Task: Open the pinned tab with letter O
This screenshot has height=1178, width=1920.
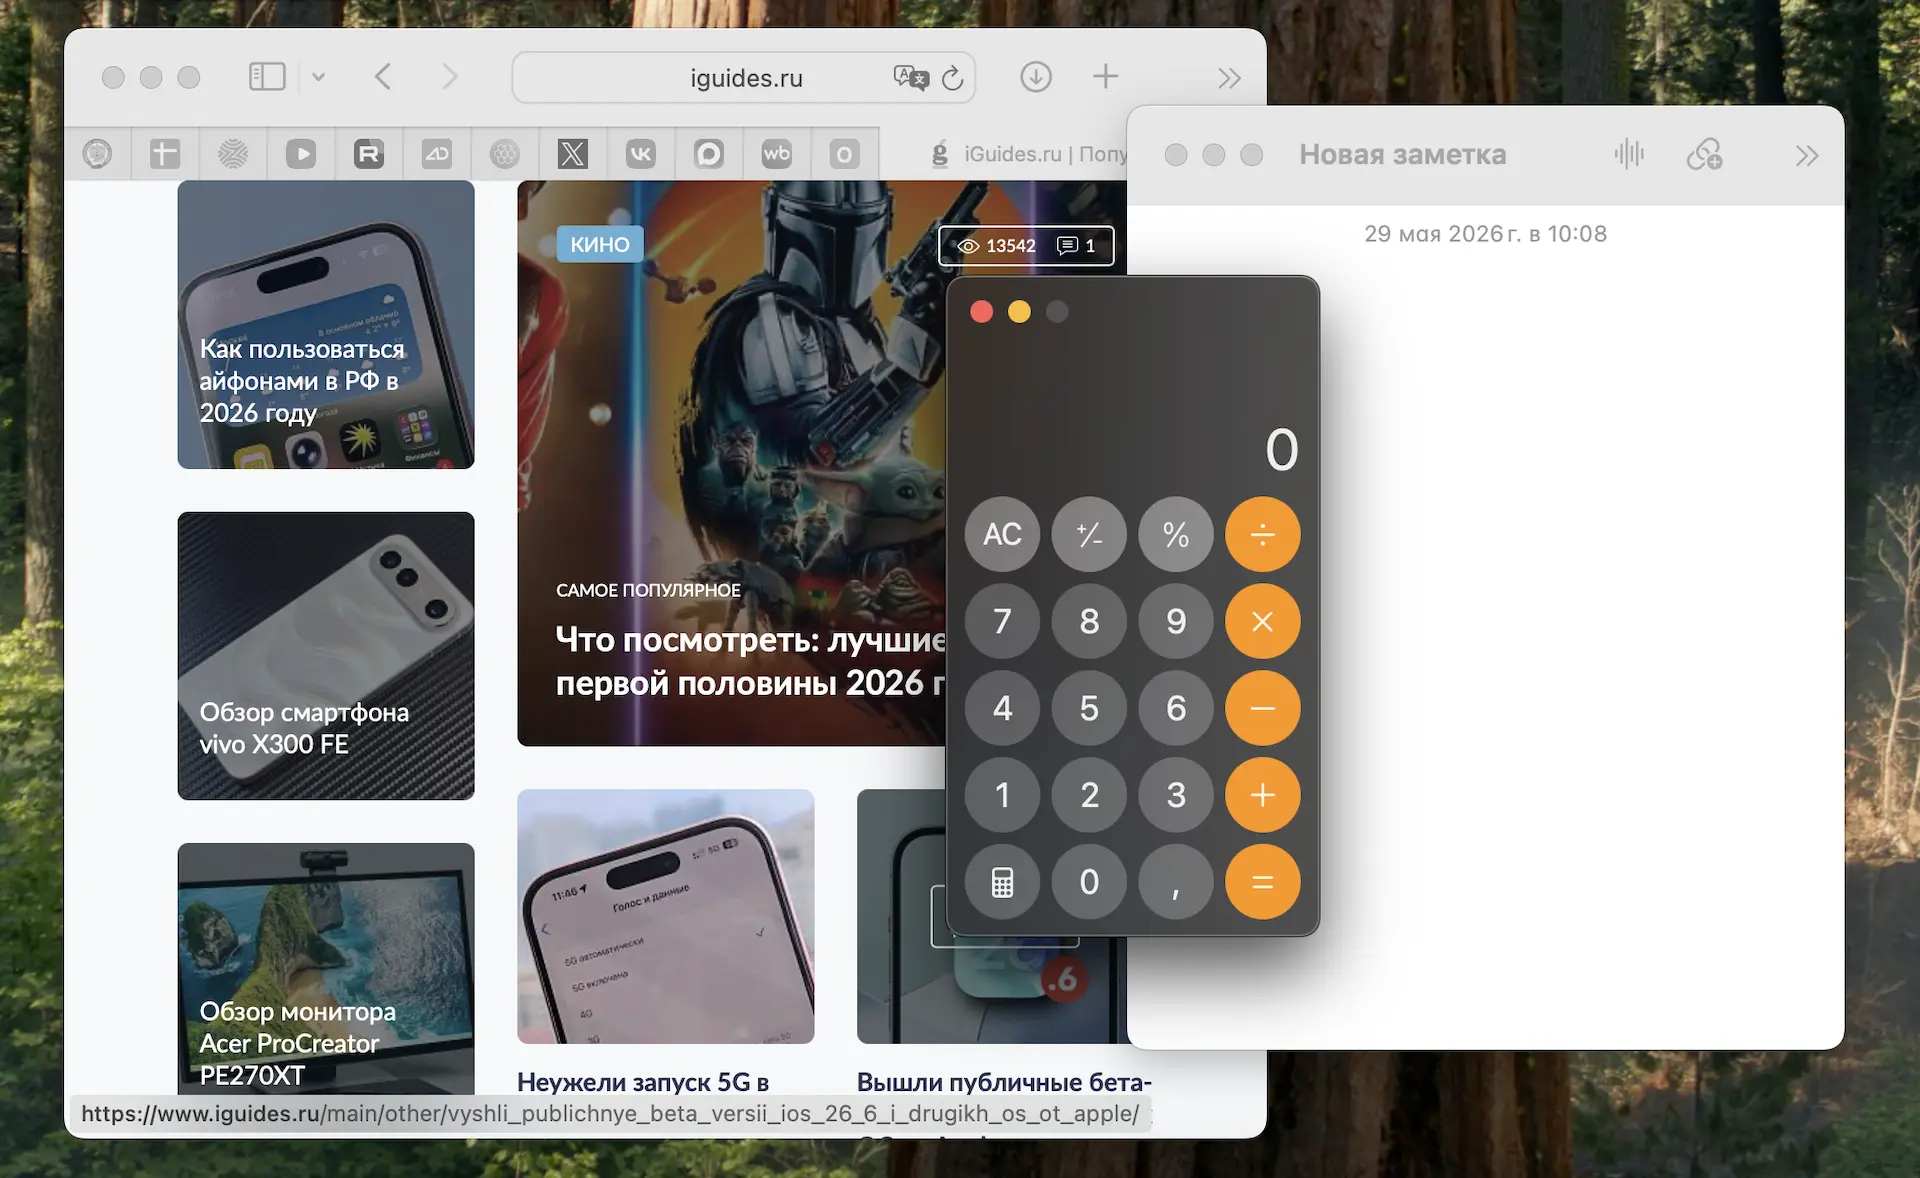Action: point(845,154)
